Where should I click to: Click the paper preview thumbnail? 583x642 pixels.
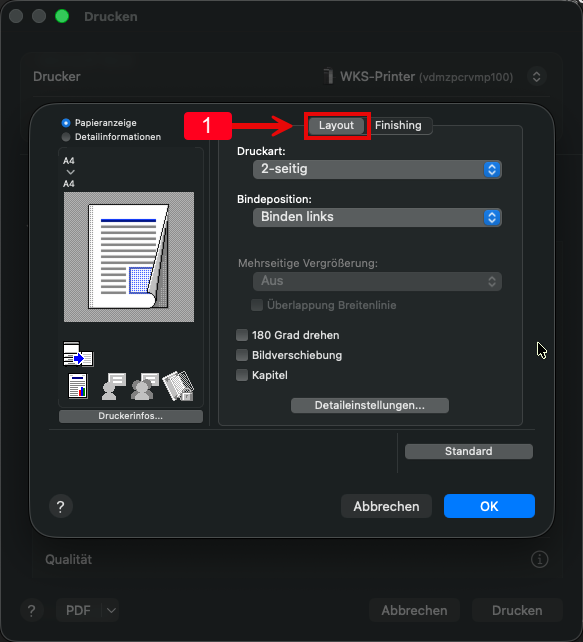point(129,257)
